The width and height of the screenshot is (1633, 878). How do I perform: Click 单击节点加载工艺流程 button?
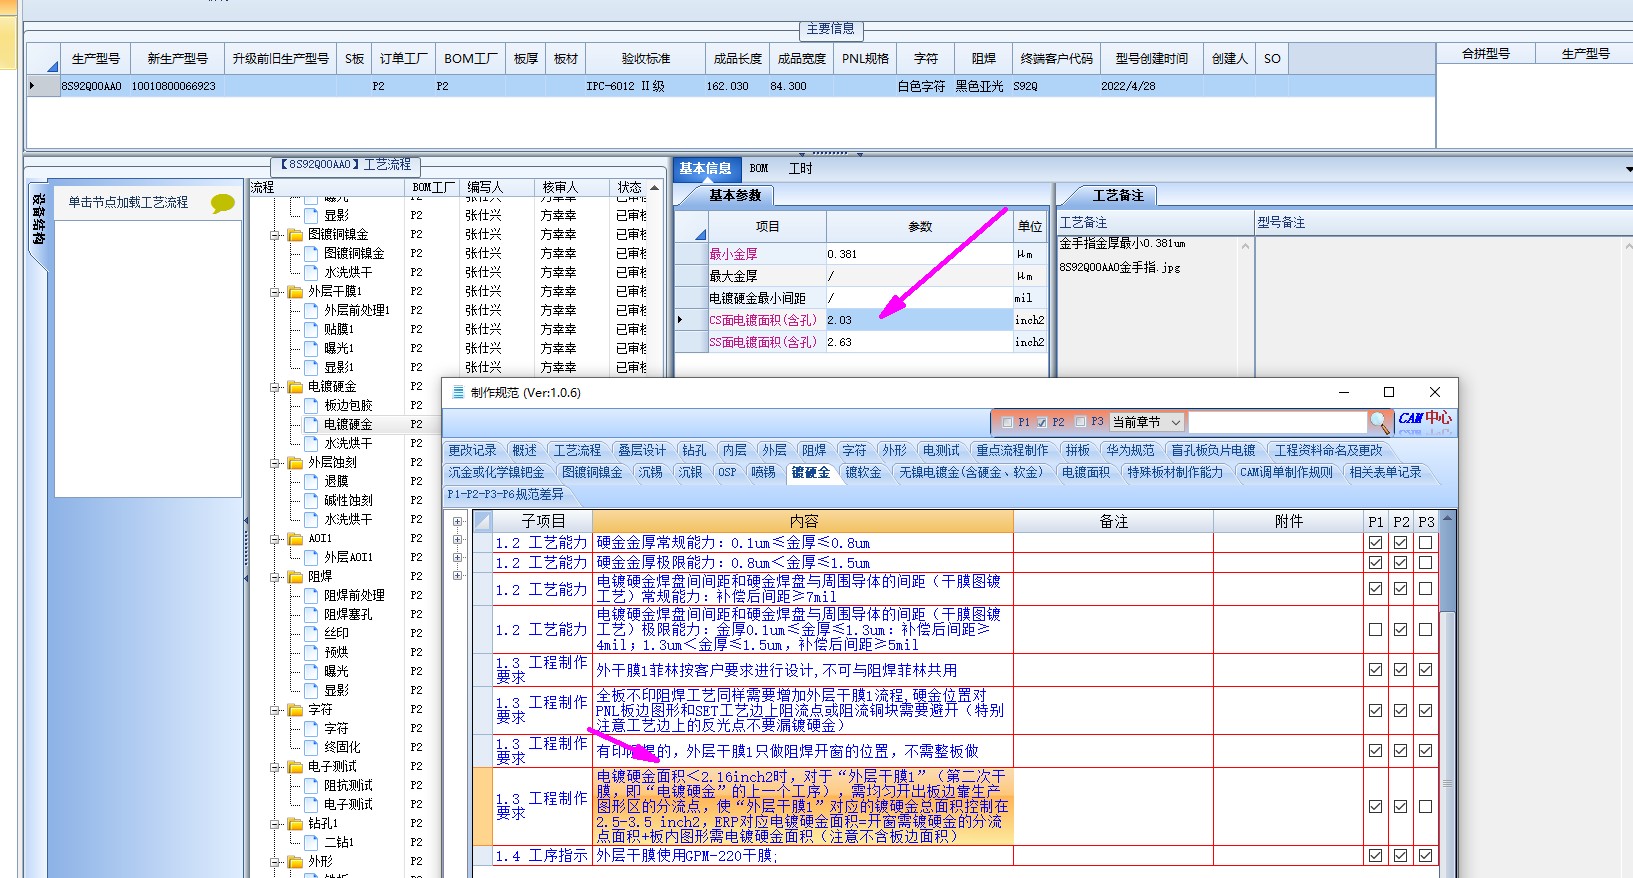(128, 202)
